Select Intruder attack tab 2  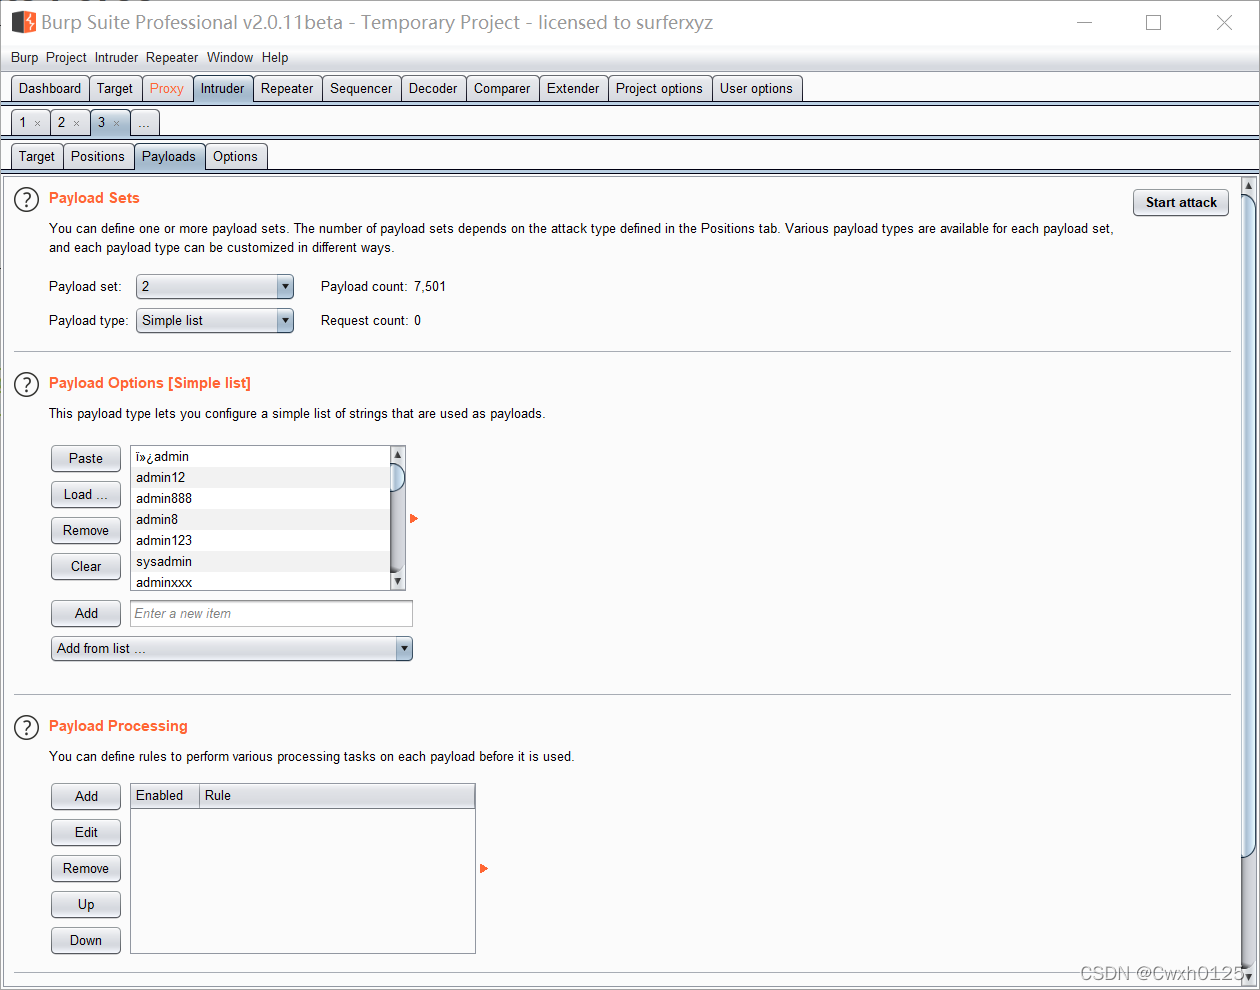pos(61,123)
